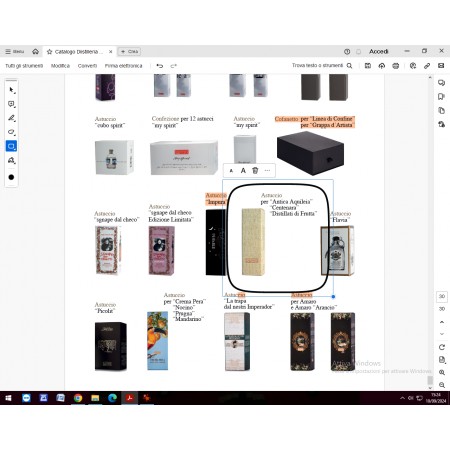Zoom out with magnifier minus icon
This screenshot has height=450, width=450.
(x=442, y=385)
